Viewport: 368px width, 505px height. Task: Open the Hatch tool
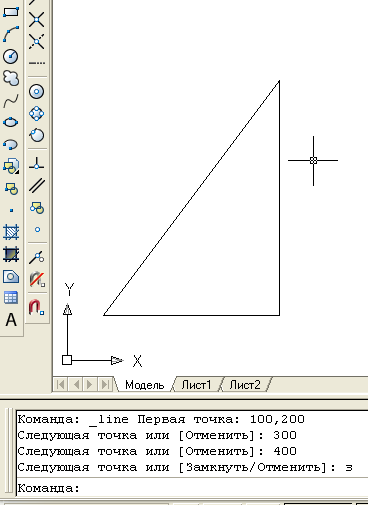[11, 232]
